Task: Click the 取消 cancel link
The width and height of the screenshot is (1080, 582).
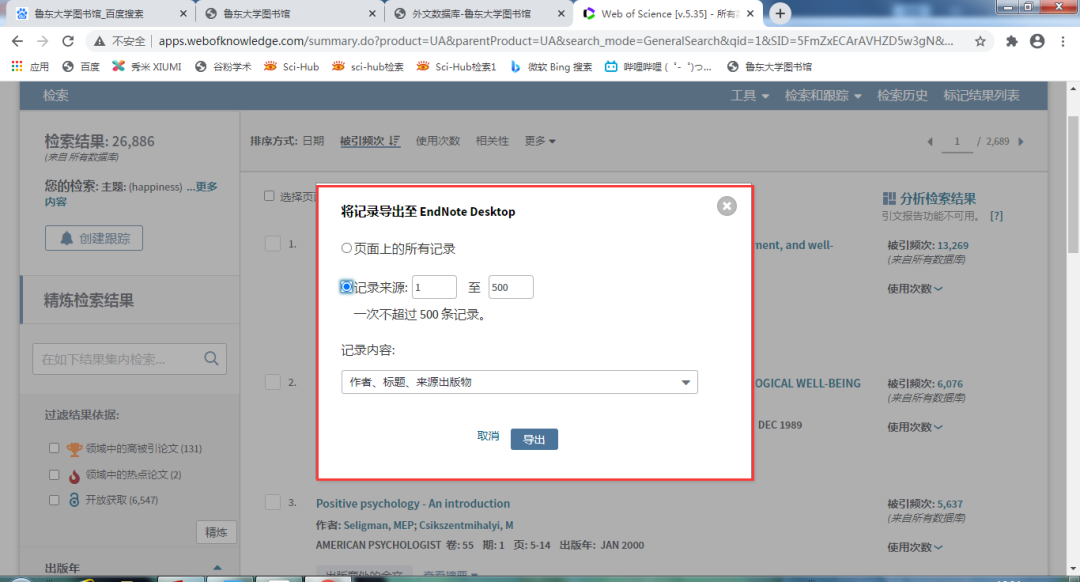Action: pyautogui.click(x=488, y=436)
